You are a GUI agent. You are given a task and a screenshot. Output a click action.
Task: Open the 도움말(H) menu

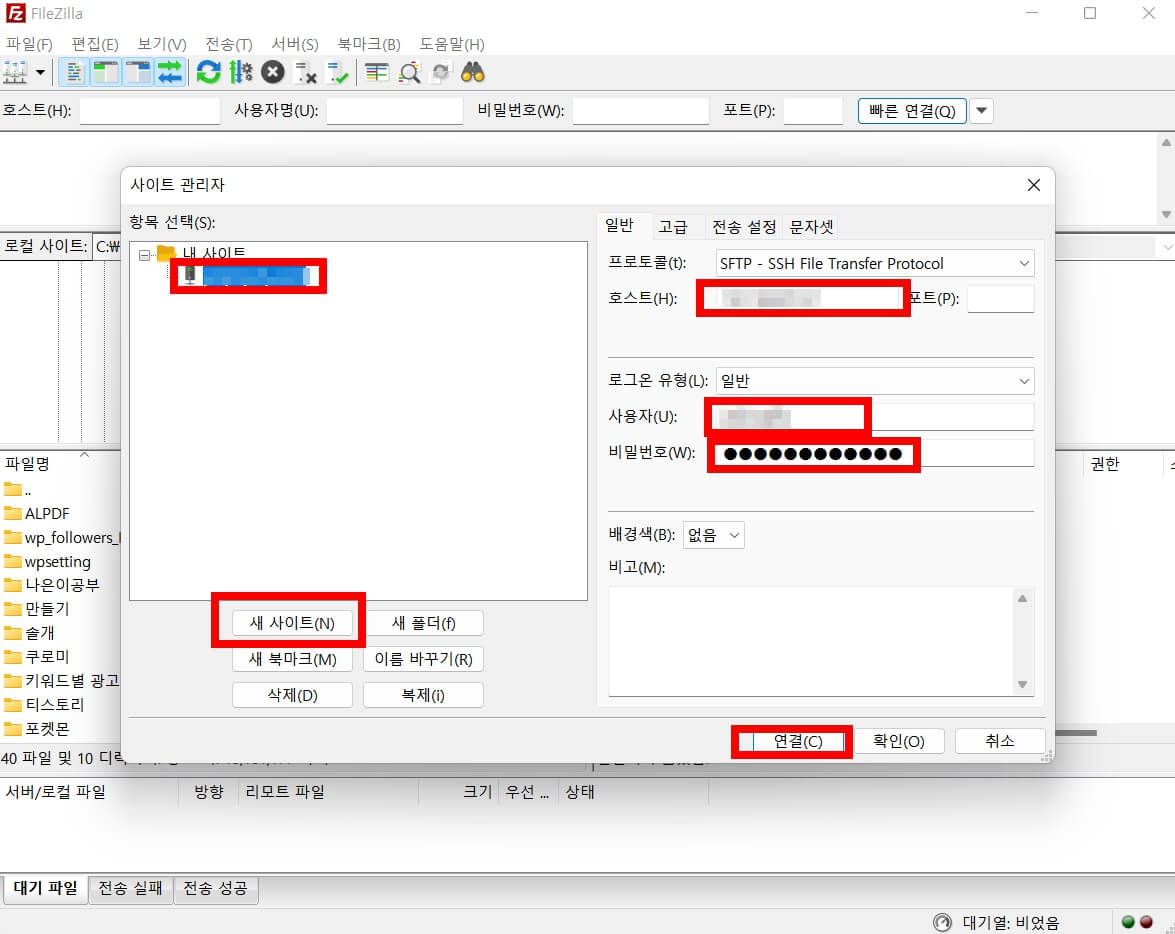pos(452,44)
